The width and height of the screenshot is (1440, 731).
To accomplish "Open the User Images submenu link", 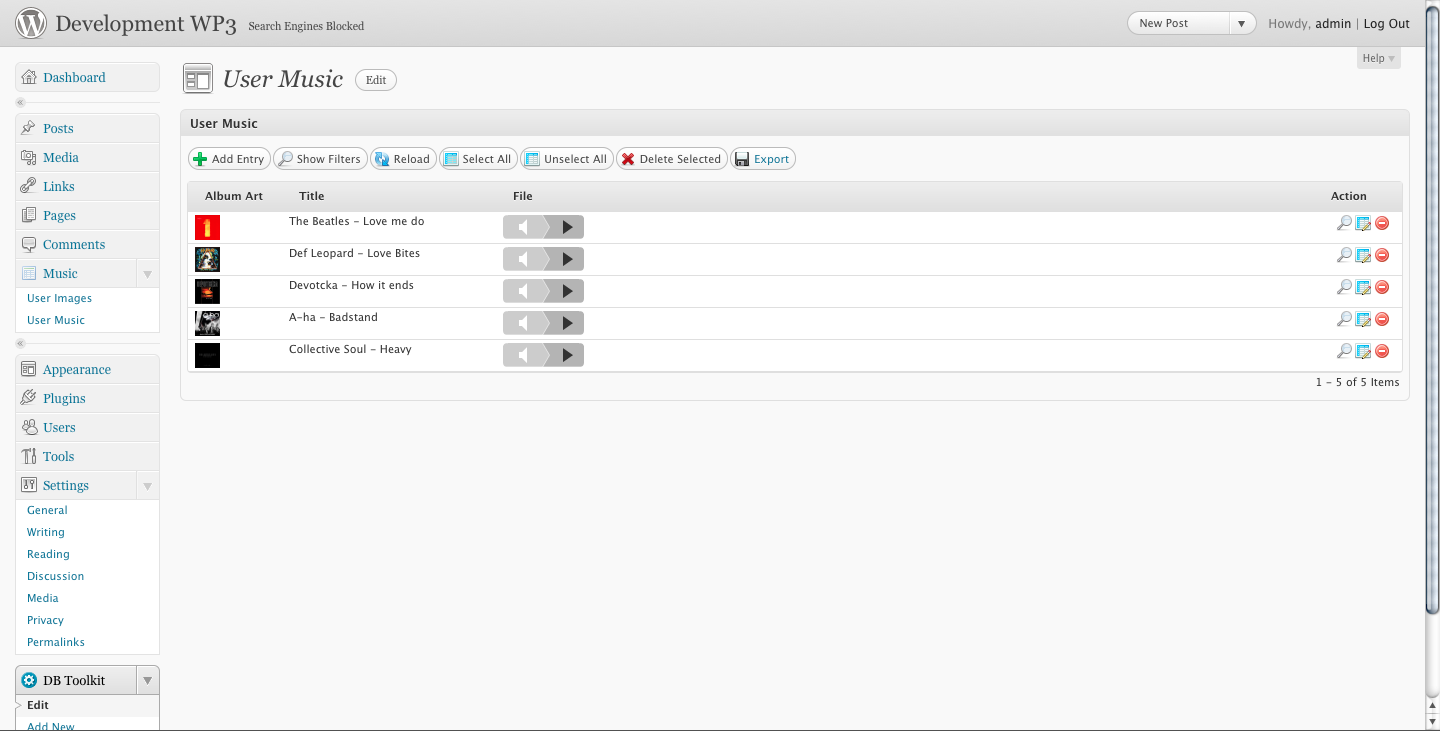I will pos(59,298).
